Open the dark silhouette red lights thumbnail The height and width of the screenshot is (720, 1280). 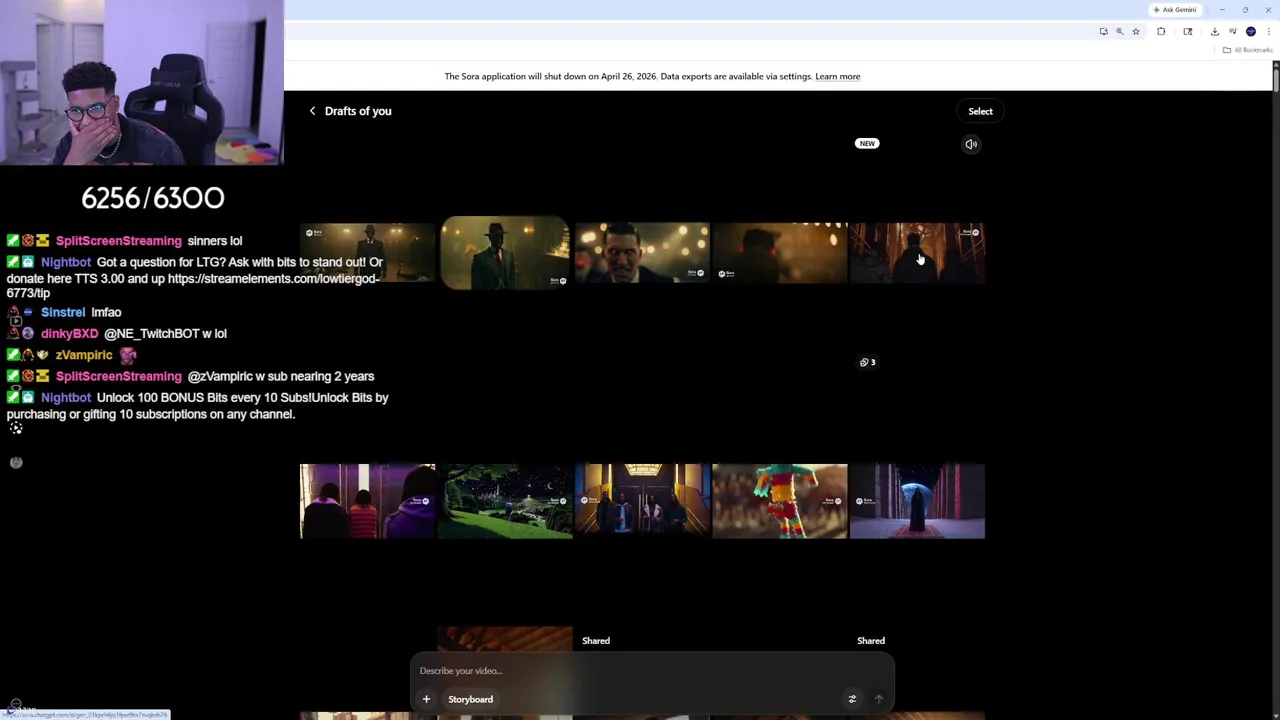pyautogui.click(x=780, y=253)
